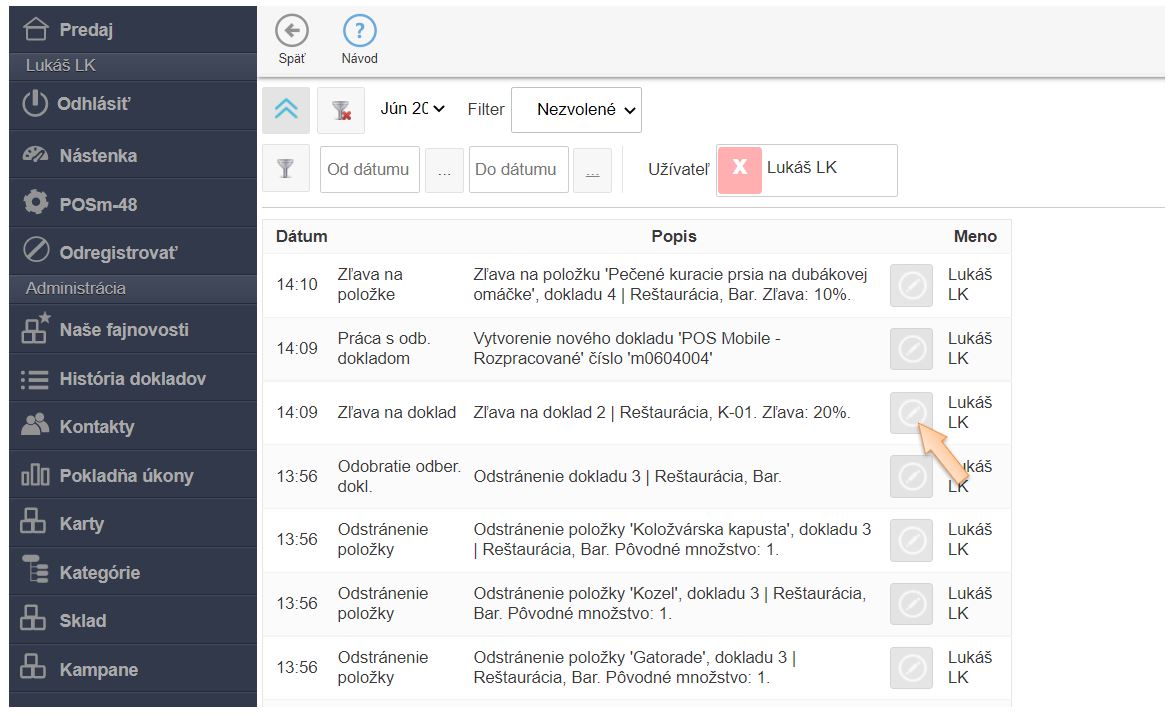
Task: Click the clear filter funnel icon
Action: point(341,110)
